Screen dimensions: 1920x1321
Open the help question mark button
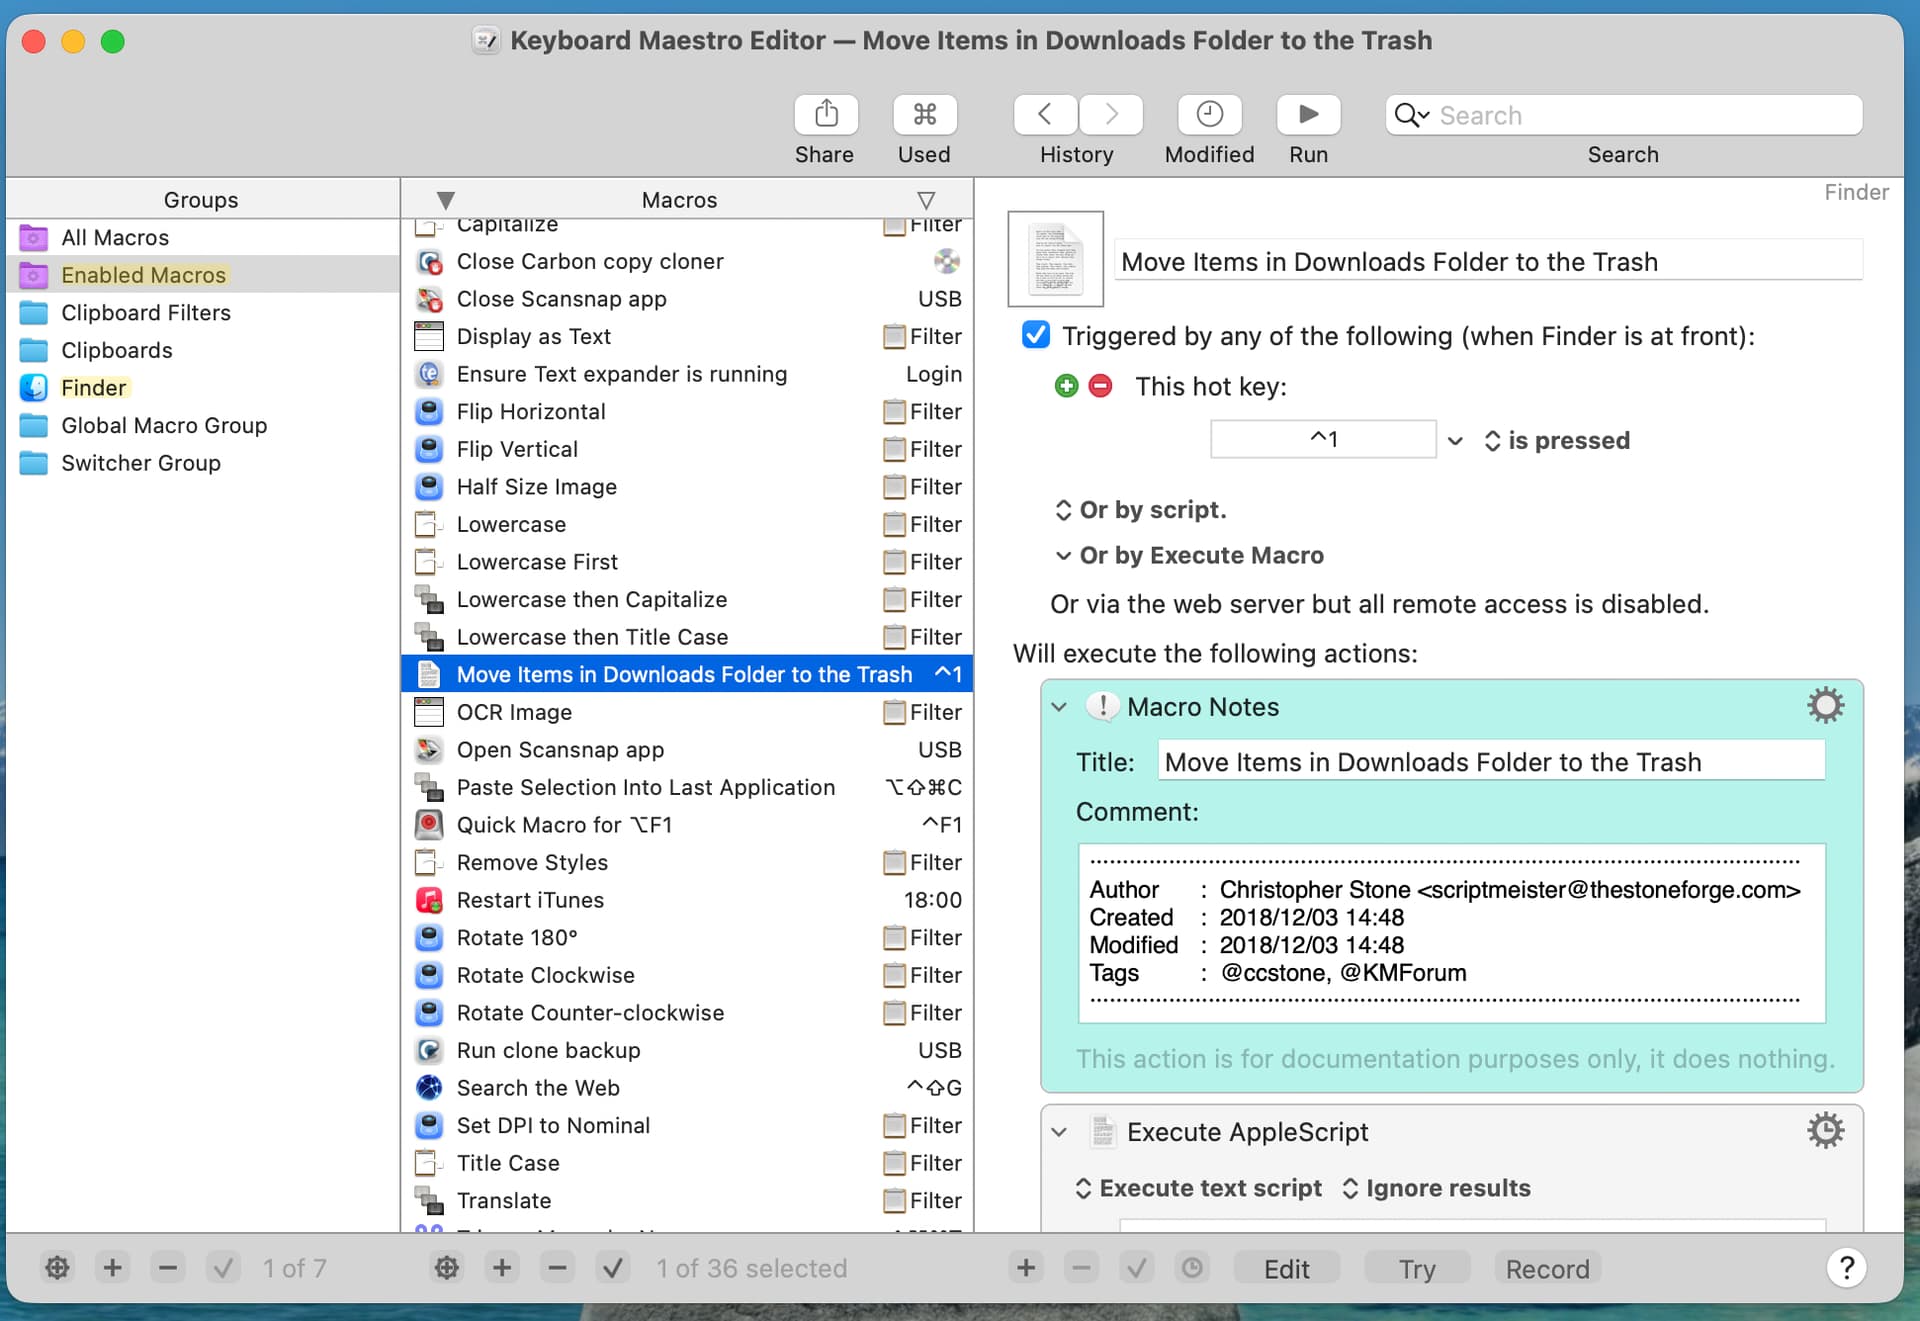point(1846,1268)
